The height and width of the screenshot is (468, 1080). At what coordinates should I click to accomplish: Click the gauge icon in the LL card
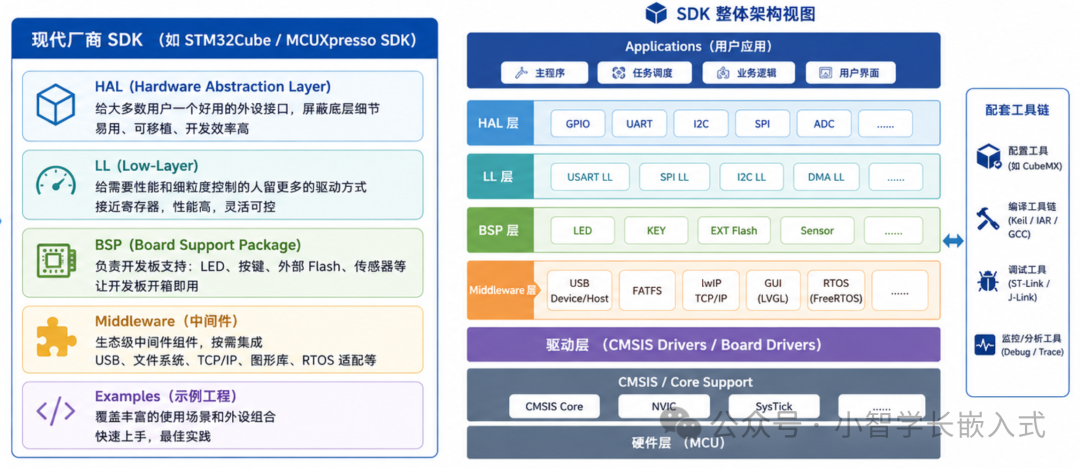56,183
